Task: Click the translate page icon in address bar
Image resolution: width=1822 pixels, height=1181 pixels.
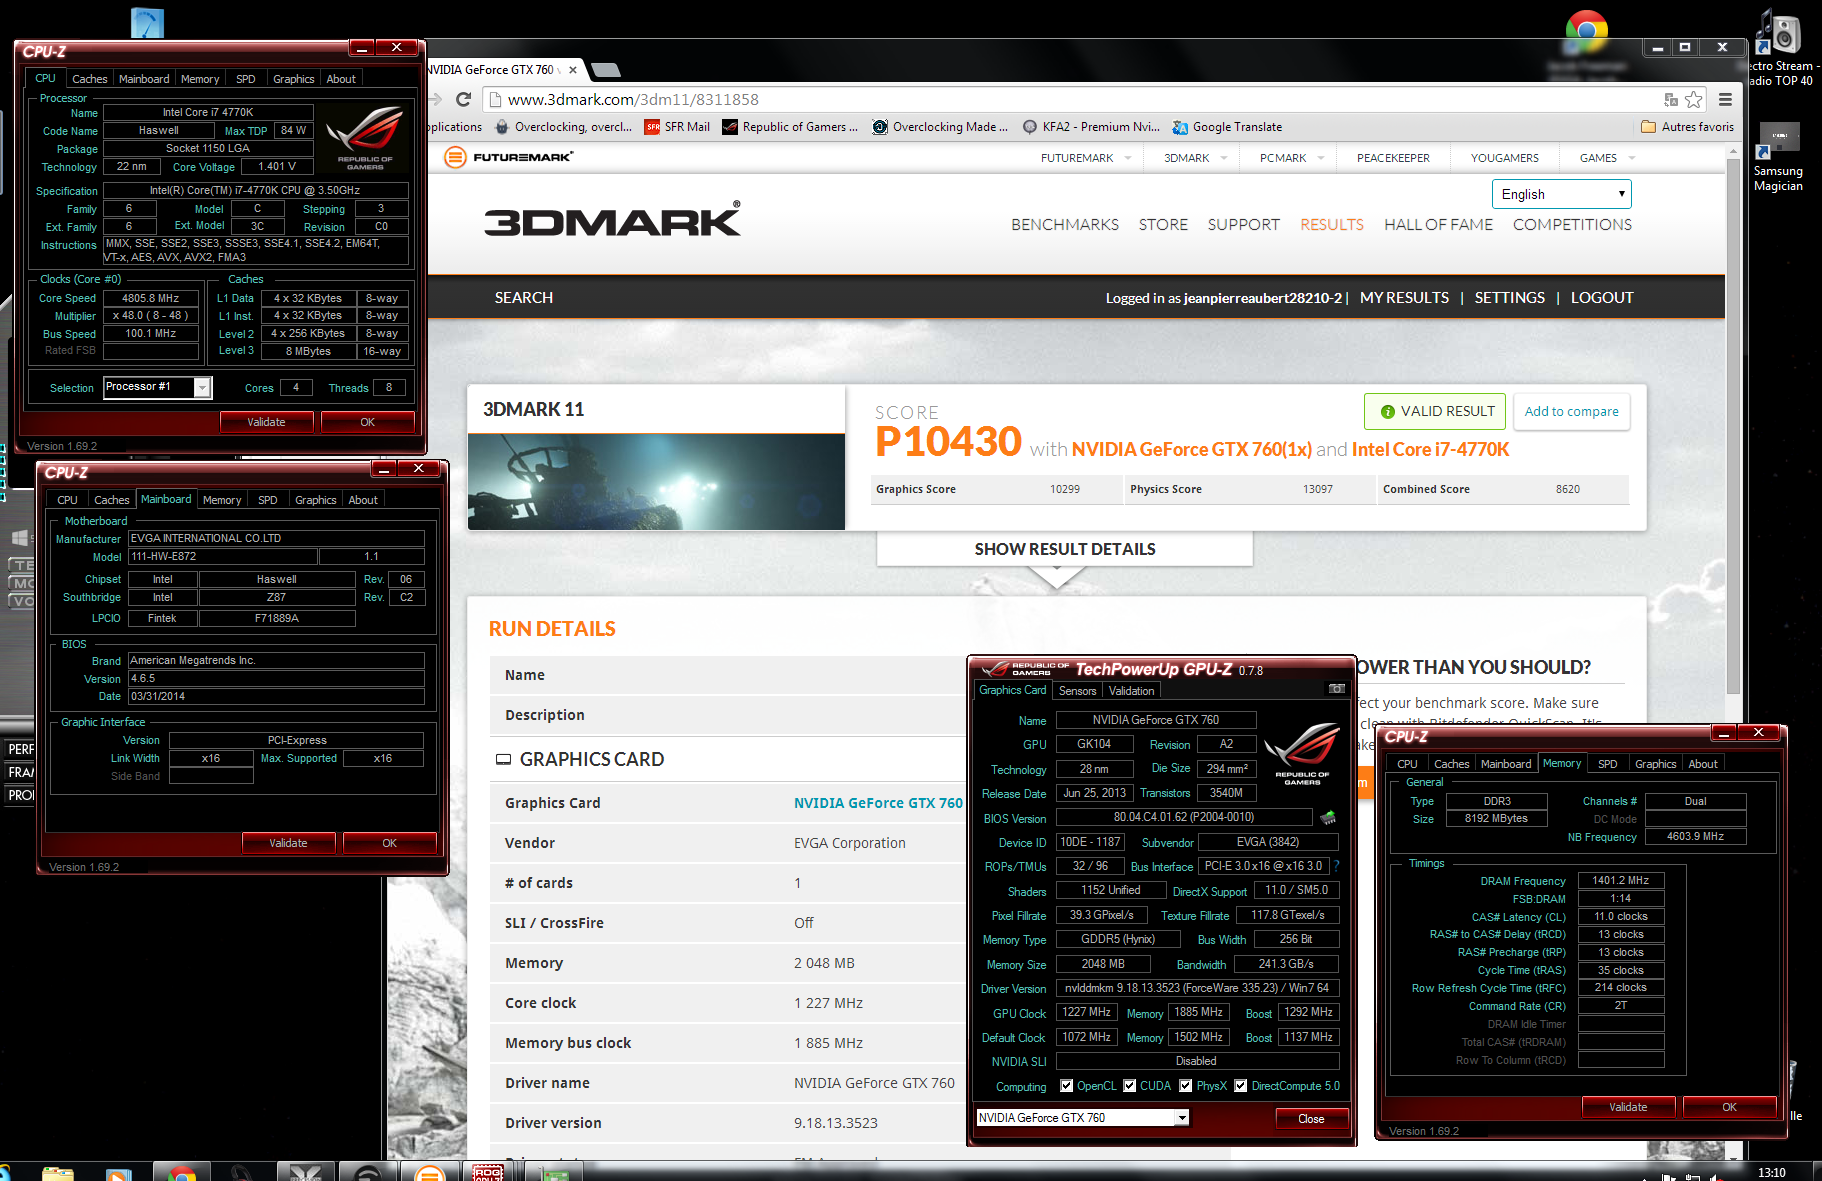Action: [1670, 99]
